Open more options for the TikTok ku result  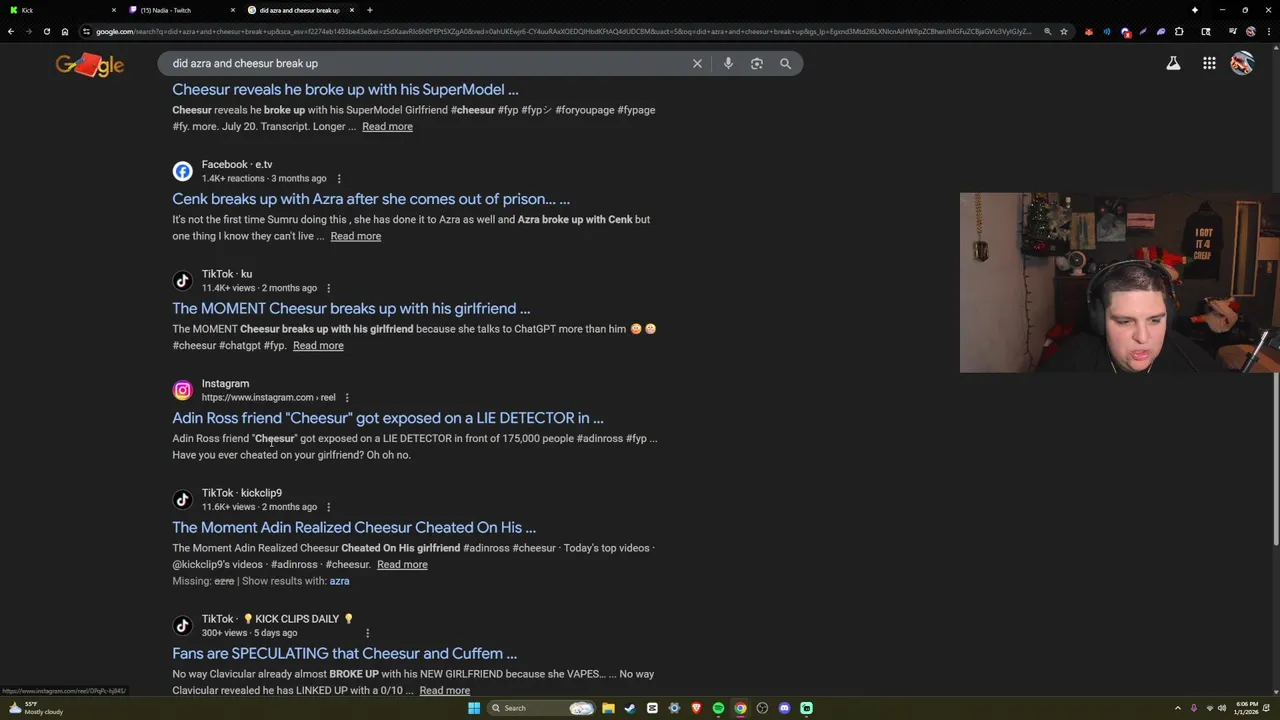[328, 288]
